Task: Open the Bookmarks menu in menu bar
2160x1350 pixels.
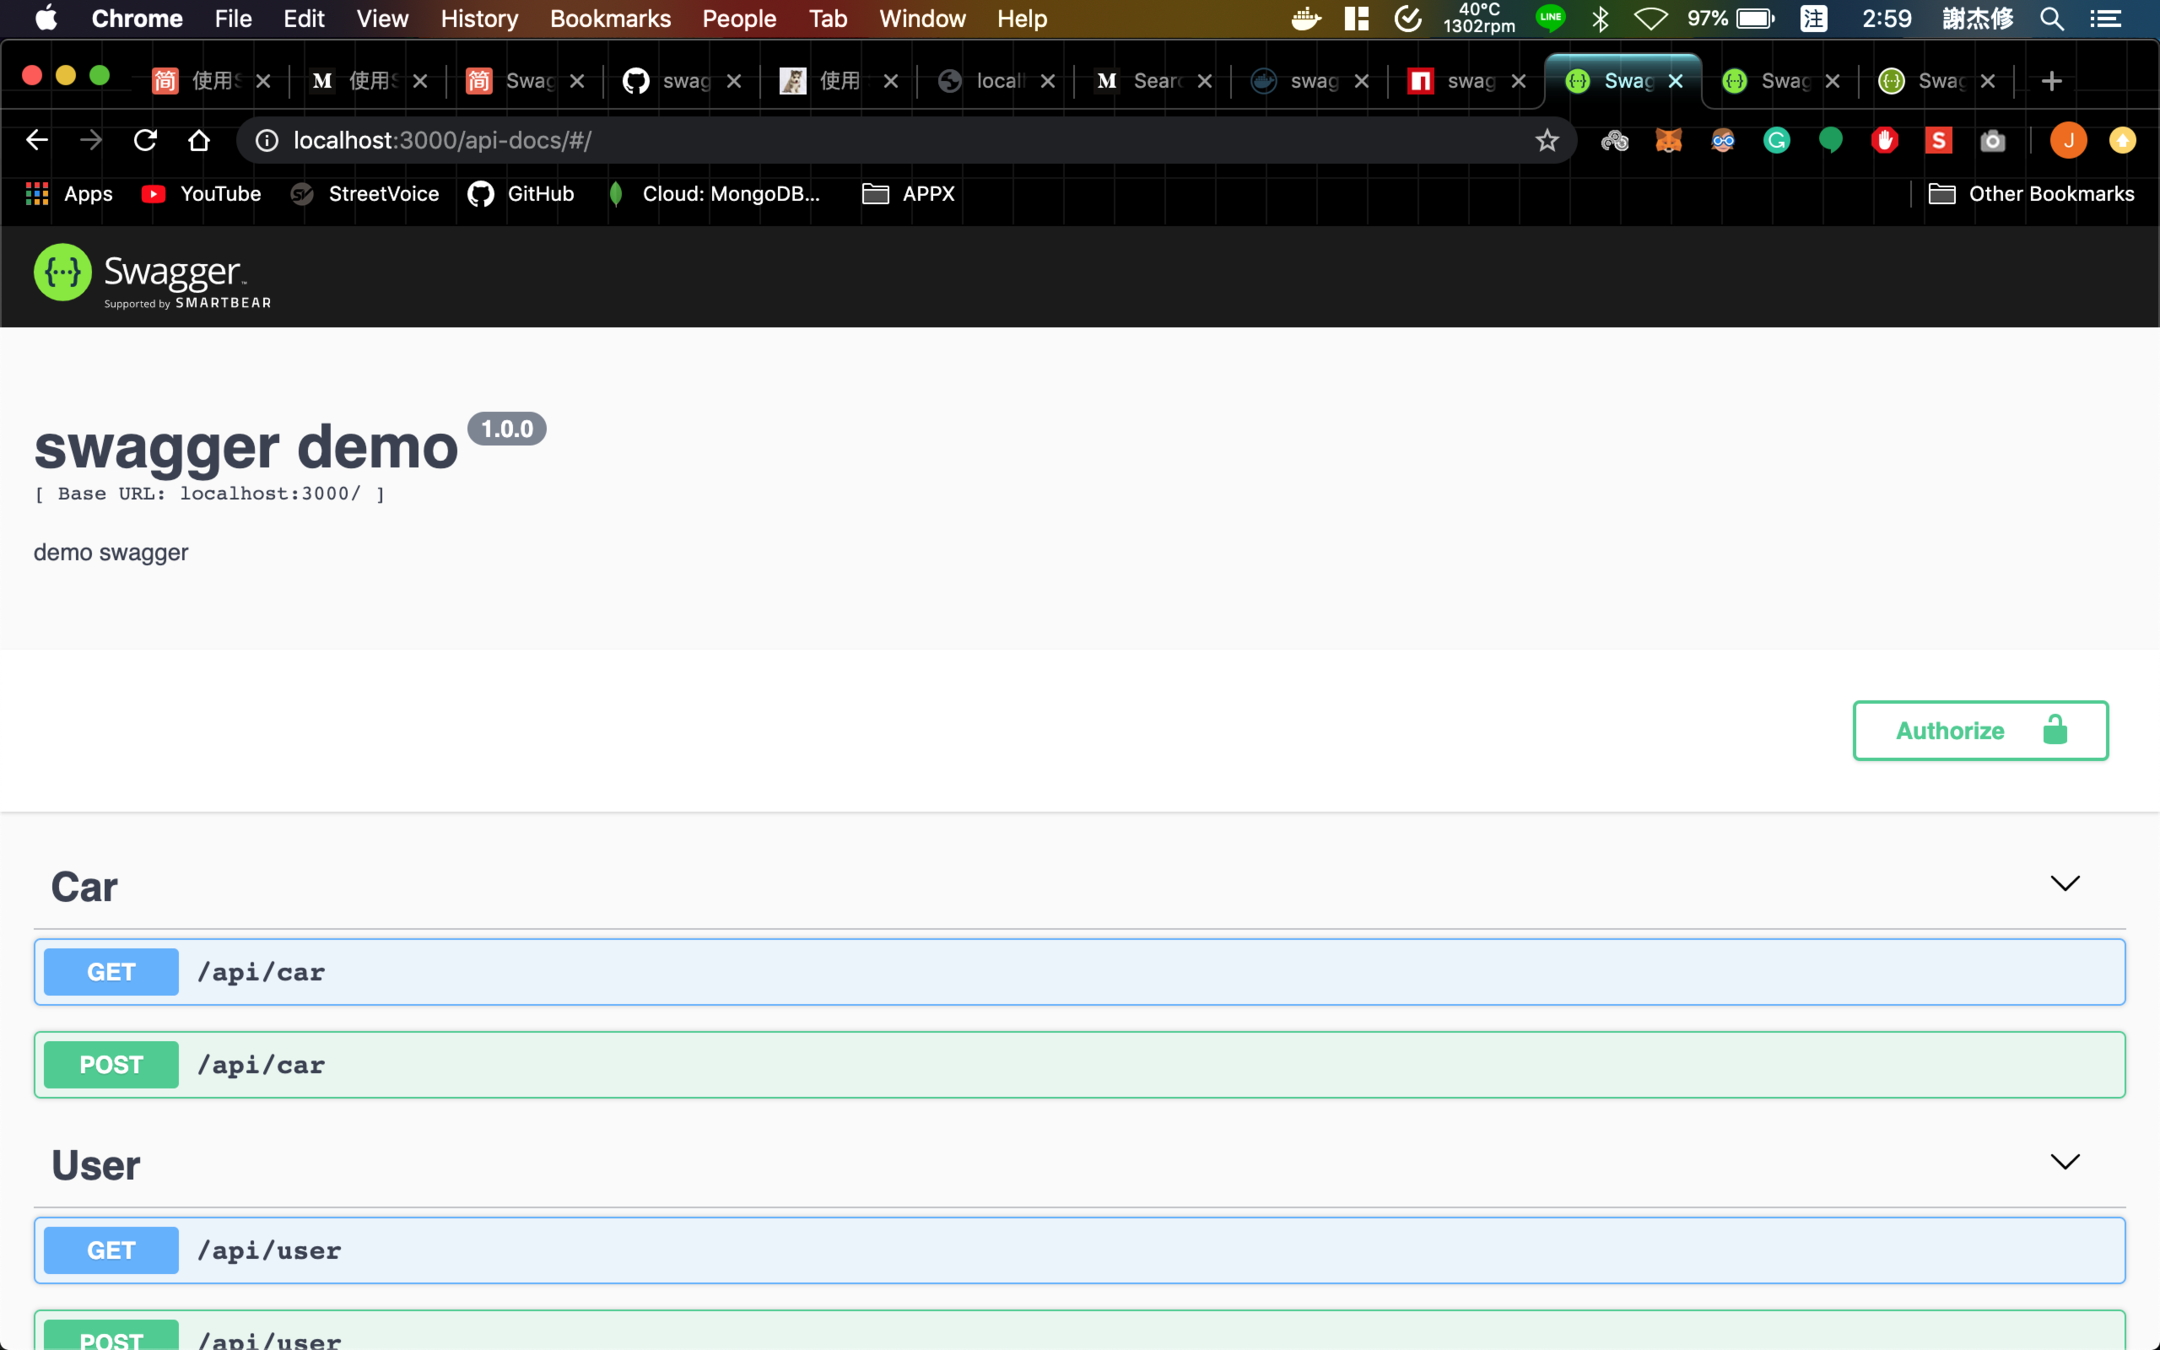Action: coord(610,19)
